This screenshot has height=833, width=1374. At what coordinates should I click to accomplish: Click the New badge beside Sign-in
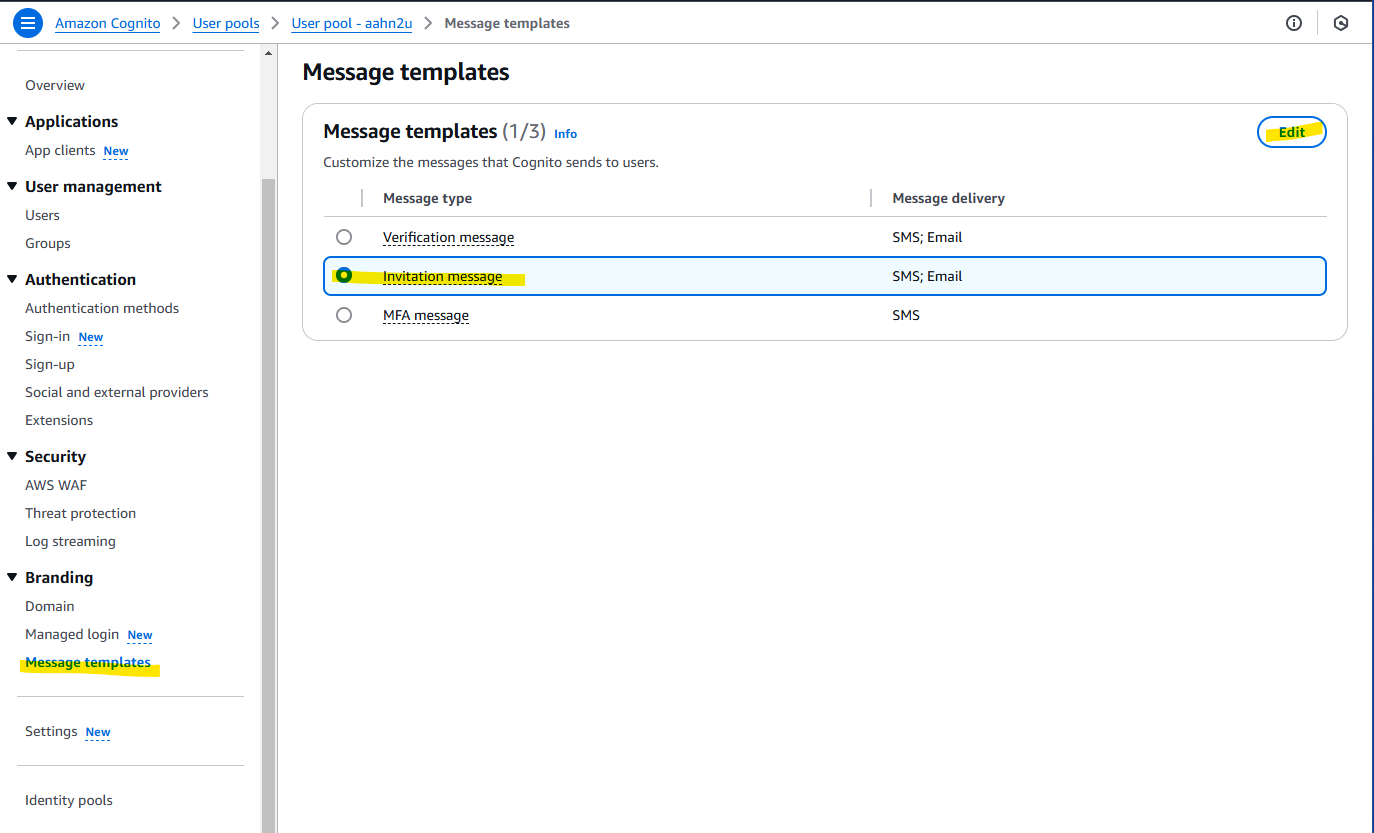(x=91, y=338)
